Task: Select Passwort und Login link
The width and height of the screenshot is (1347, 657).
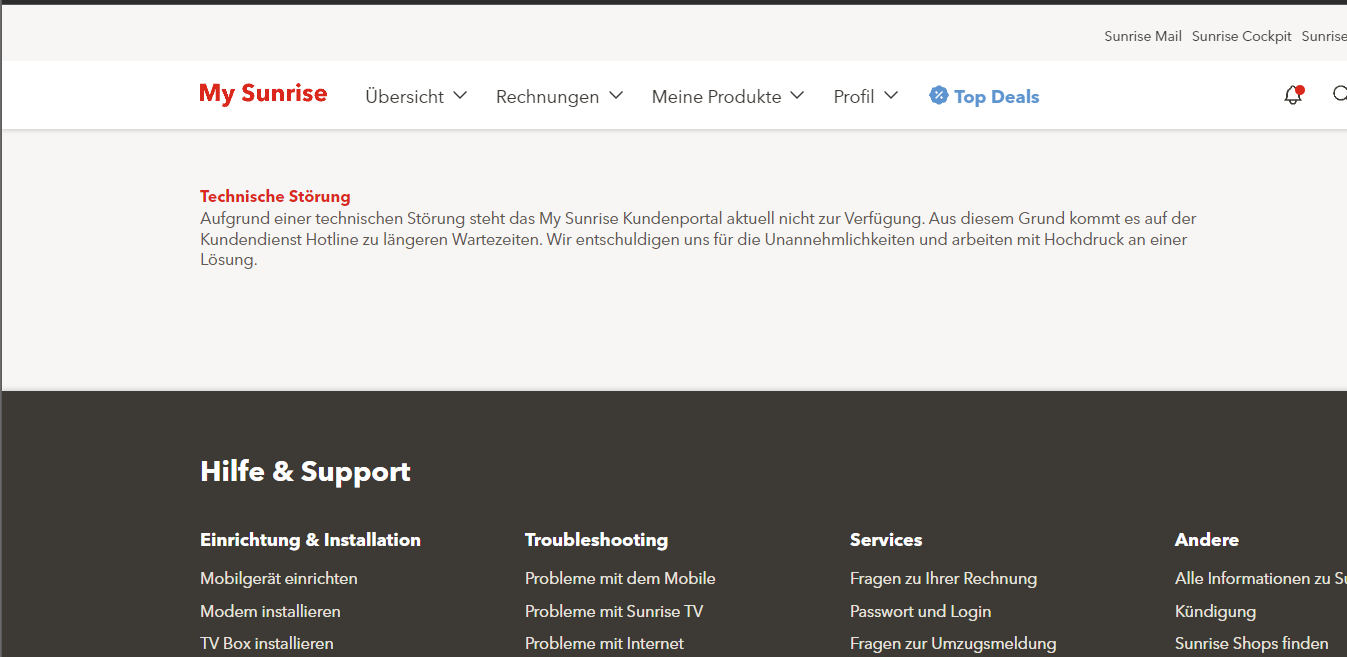Action: 920,611
